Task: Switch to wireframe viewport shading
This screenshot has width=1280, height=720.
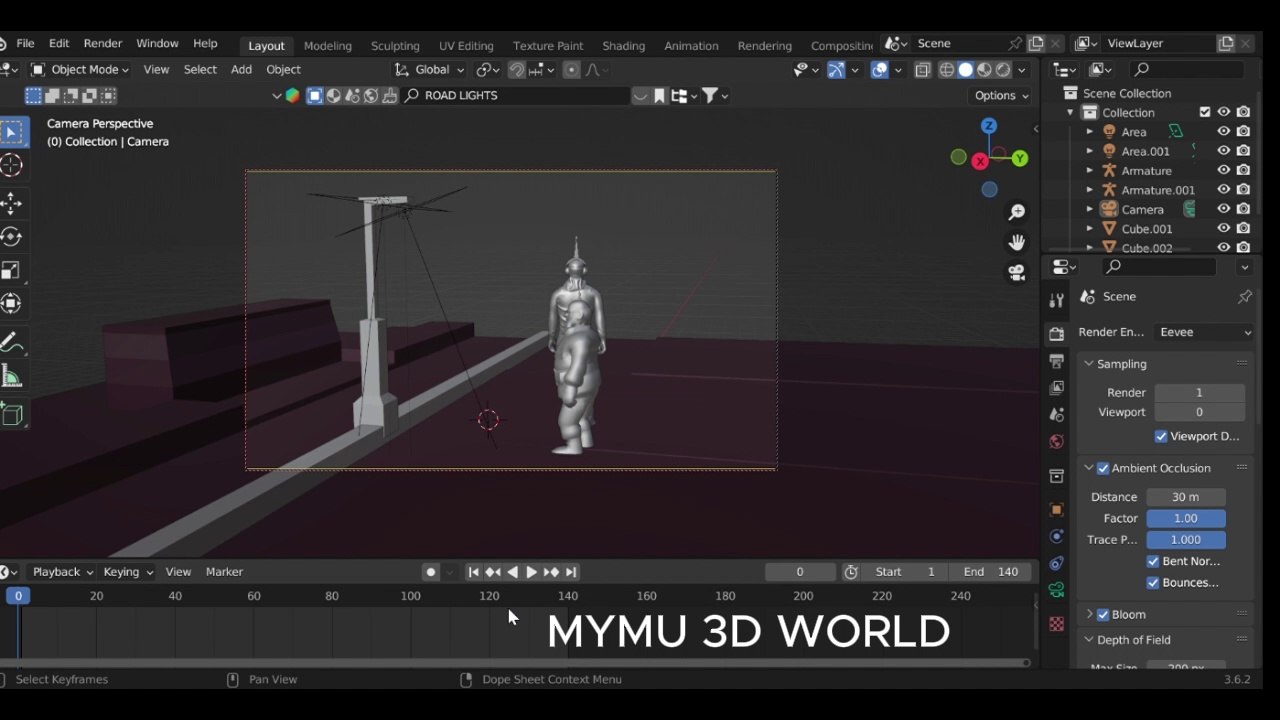Action: coord(946,70)
